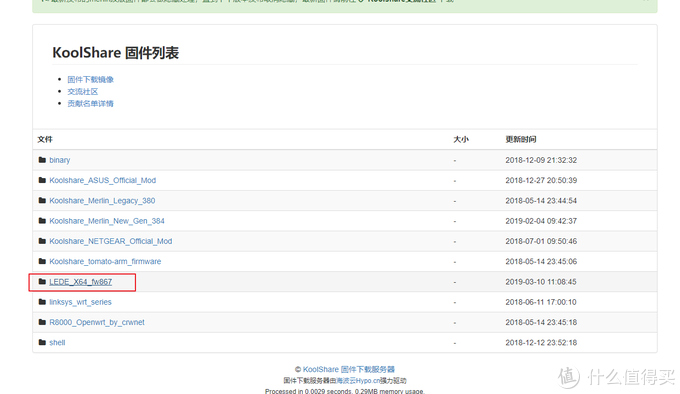Click timestamp 2018-06-11 17:00:10
This screenshot has width=680, height=394.
click(541, 302)
